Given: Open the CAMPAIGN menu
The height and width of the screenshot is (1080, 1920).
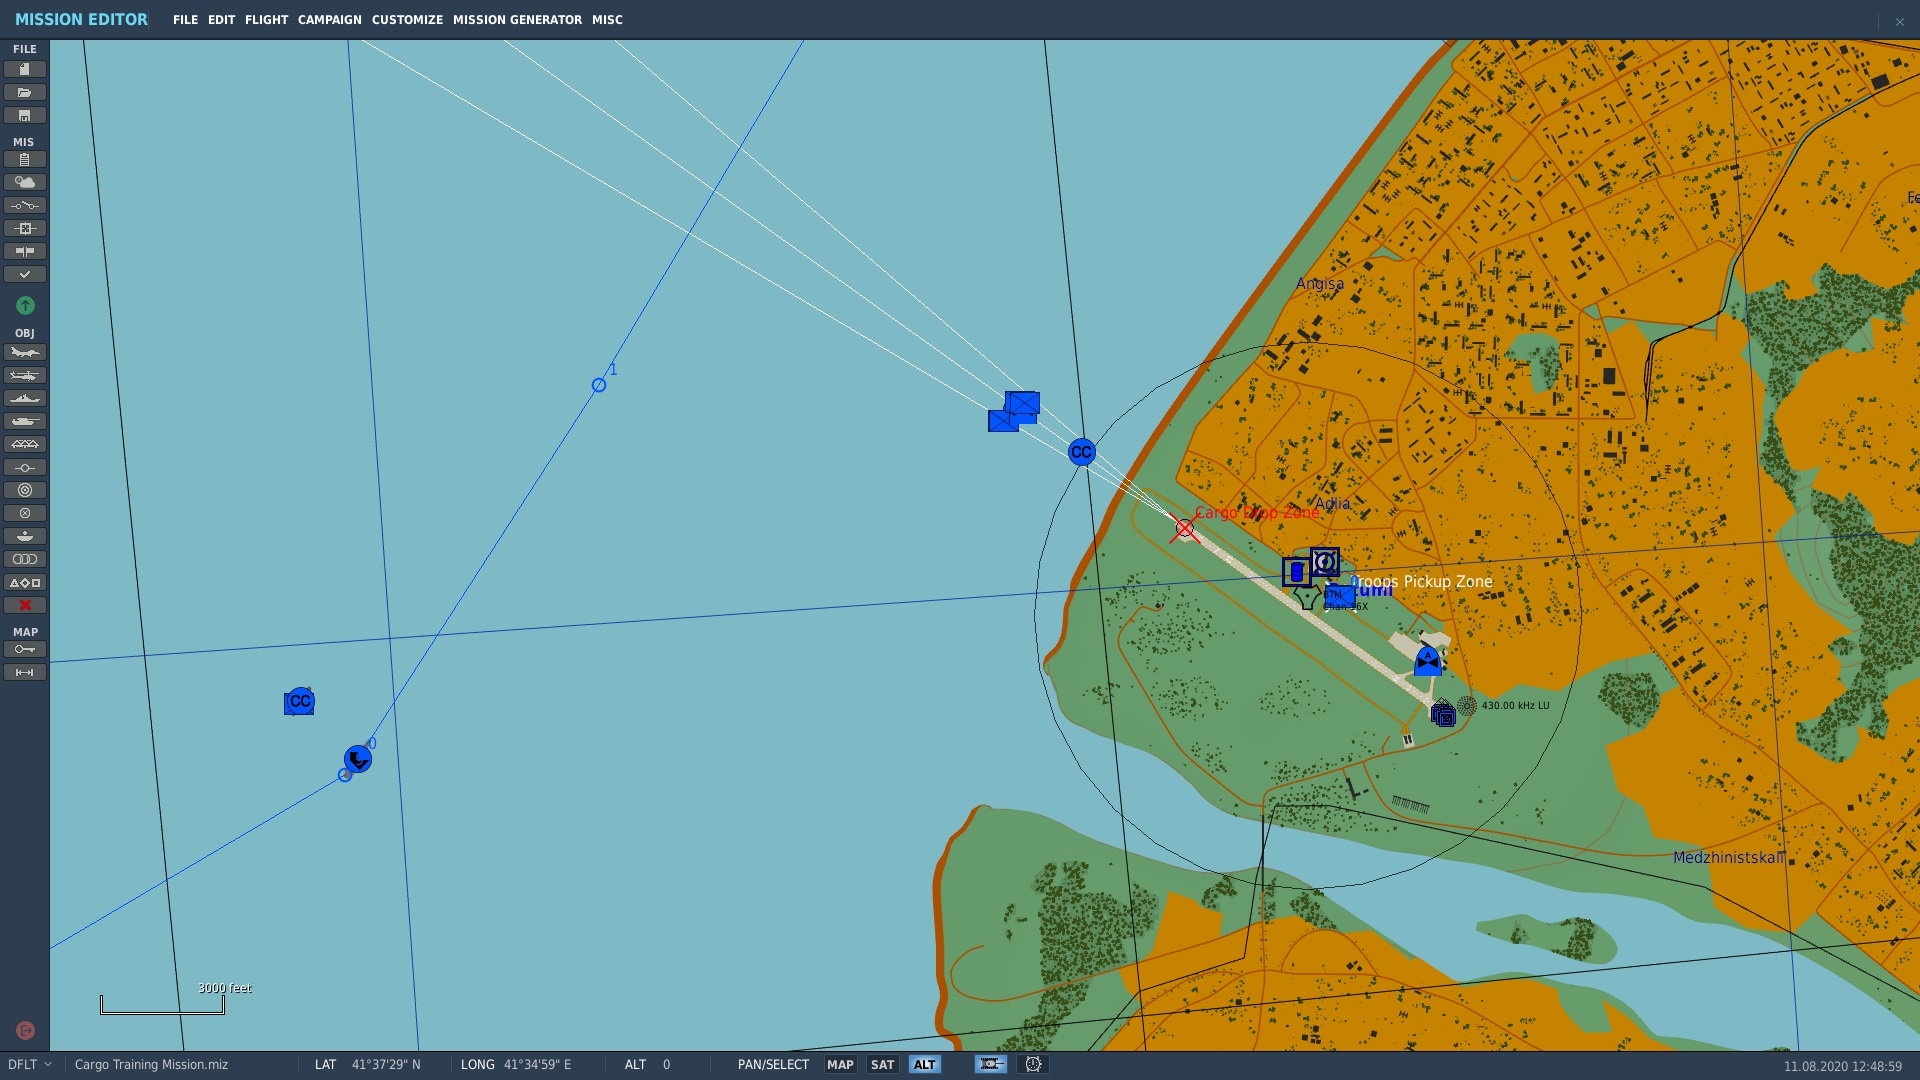Looking at the screenshot, I should click(x=329, y=20).
